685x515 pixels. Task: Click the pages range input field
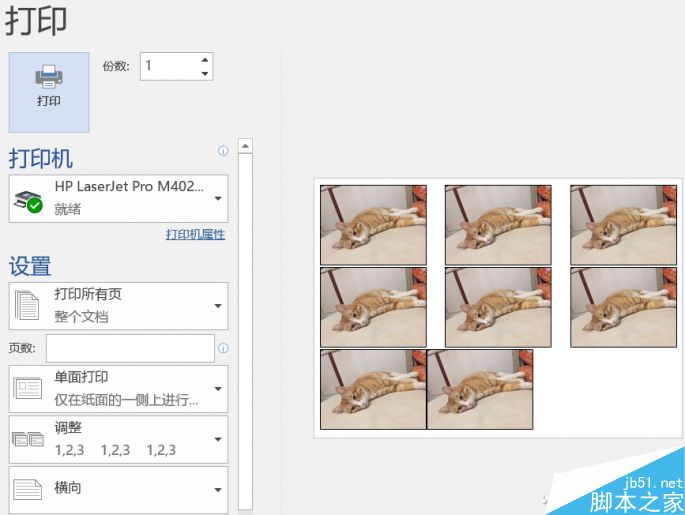tap(130, 348)
